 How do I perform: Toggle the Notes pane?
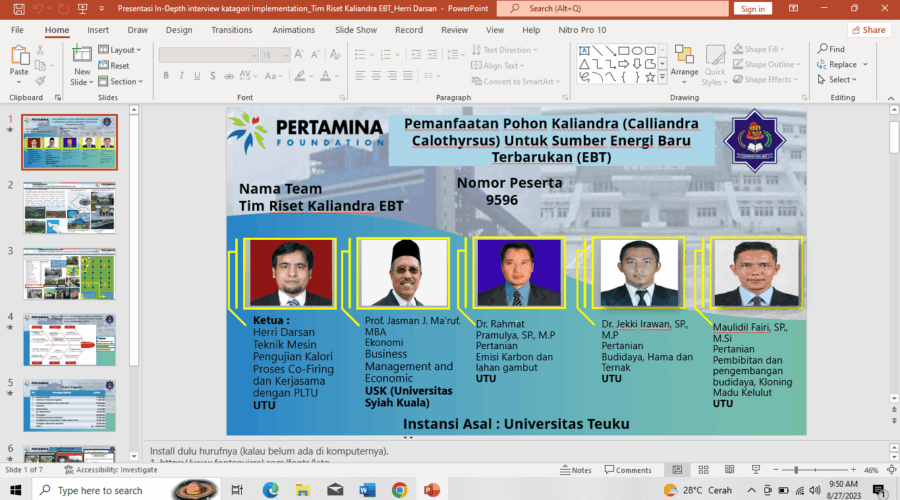pos(576,470)
